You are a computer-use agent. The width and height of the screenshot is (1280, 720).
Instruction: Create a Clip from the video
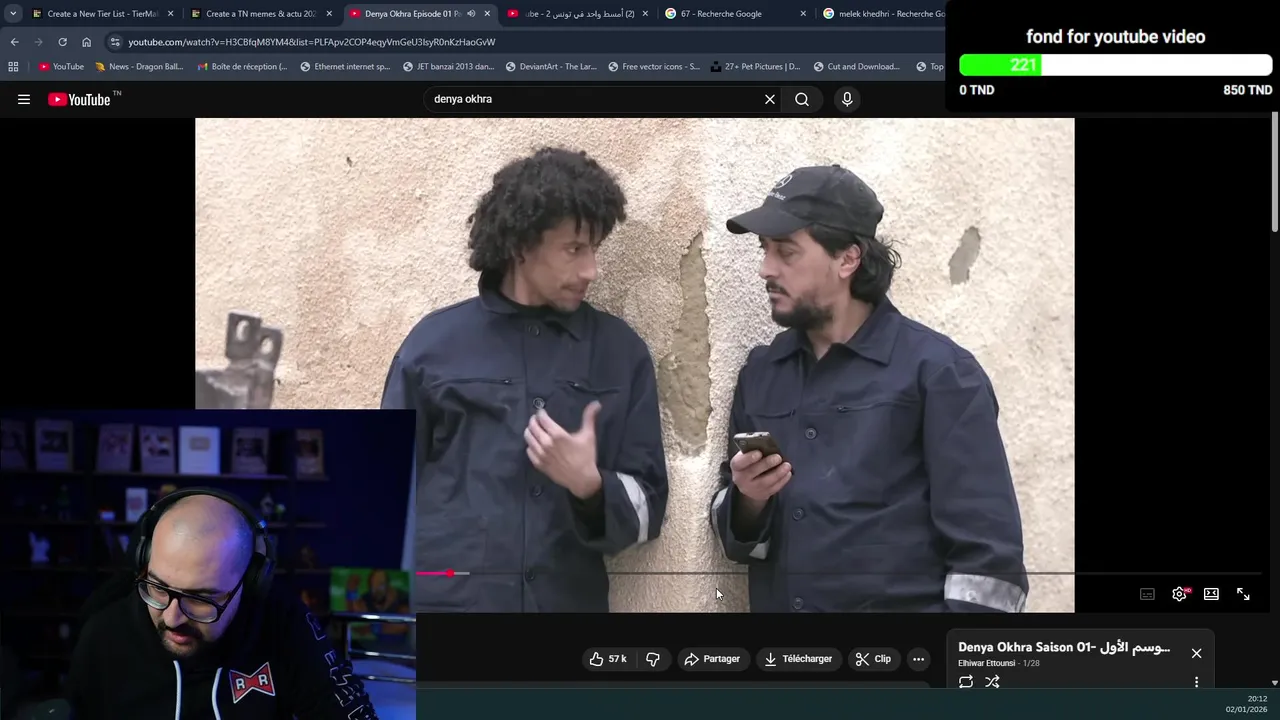click(x=873, y=659)
